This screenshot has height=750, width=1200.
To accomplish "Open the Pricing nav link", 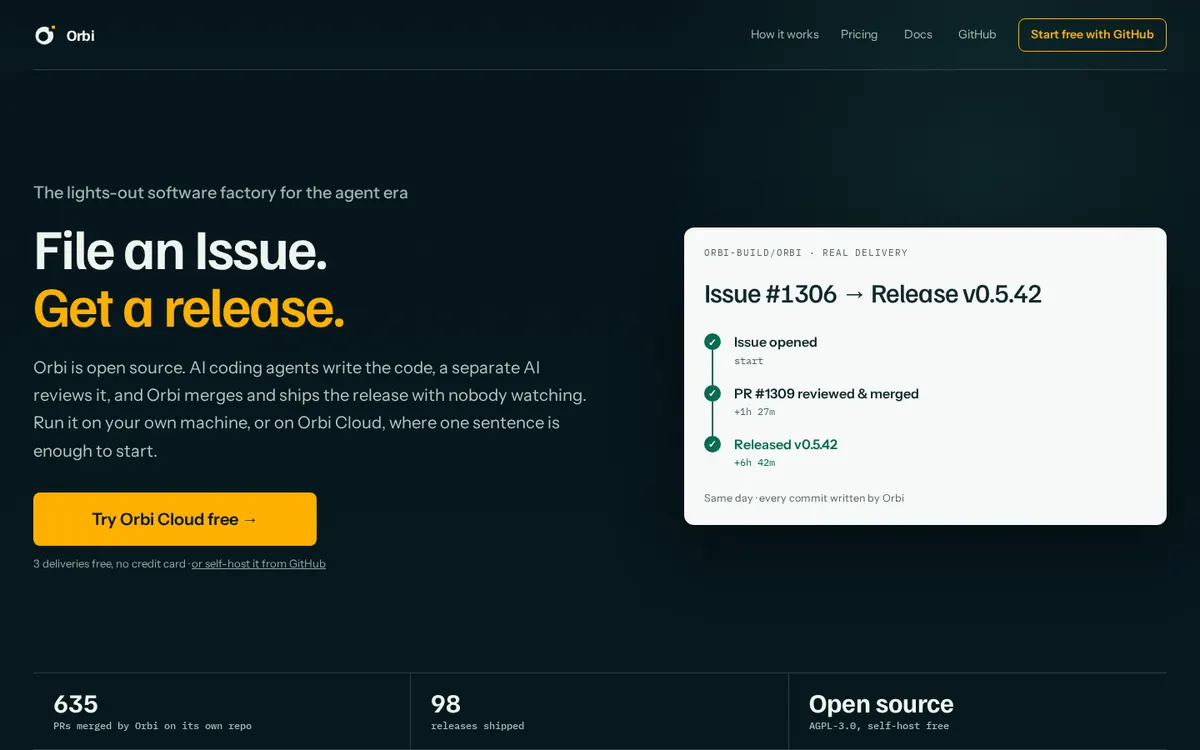I will [x=859, y=34].
